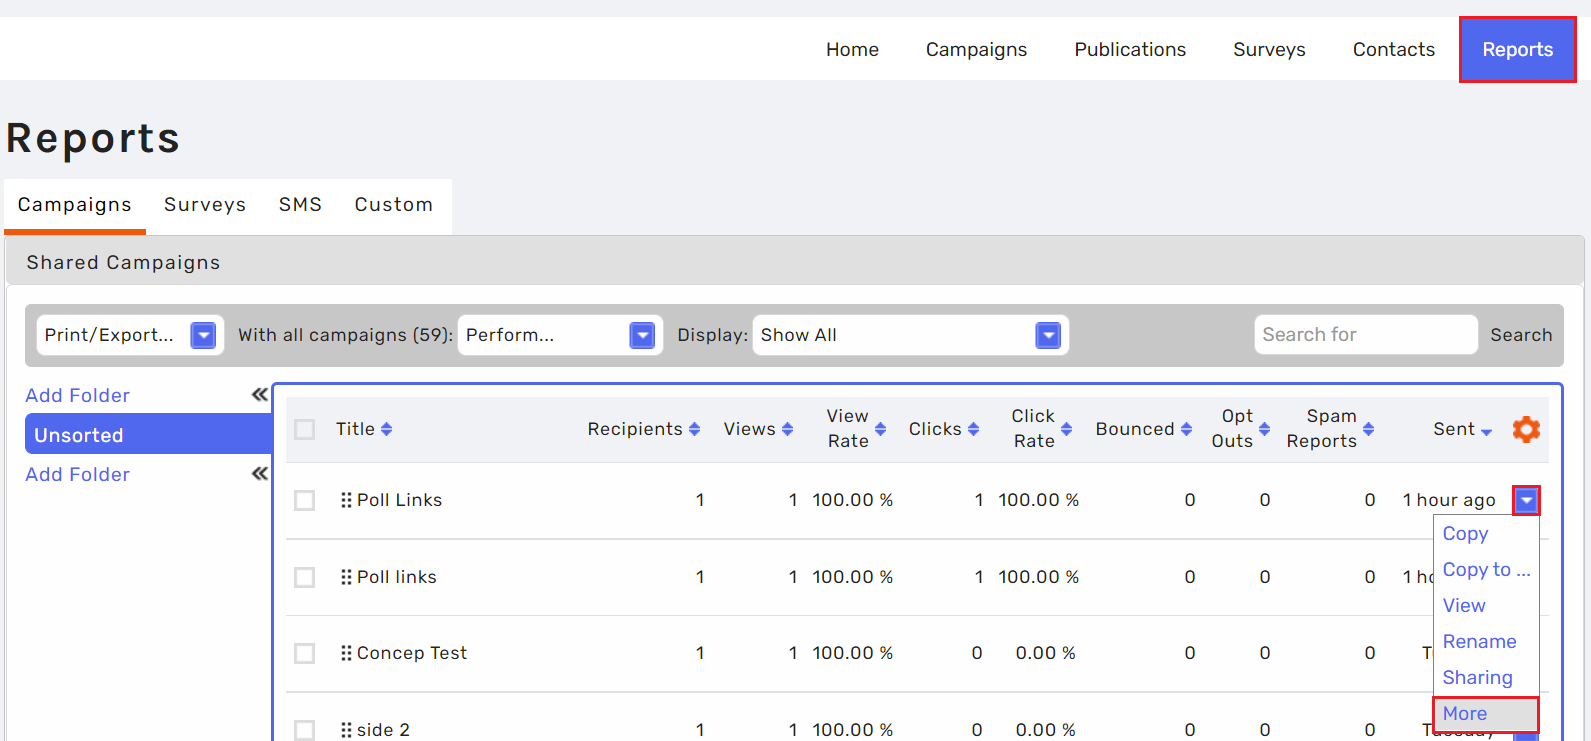
Task: Open the Display Show All dropdown
Action: point(911,335)
